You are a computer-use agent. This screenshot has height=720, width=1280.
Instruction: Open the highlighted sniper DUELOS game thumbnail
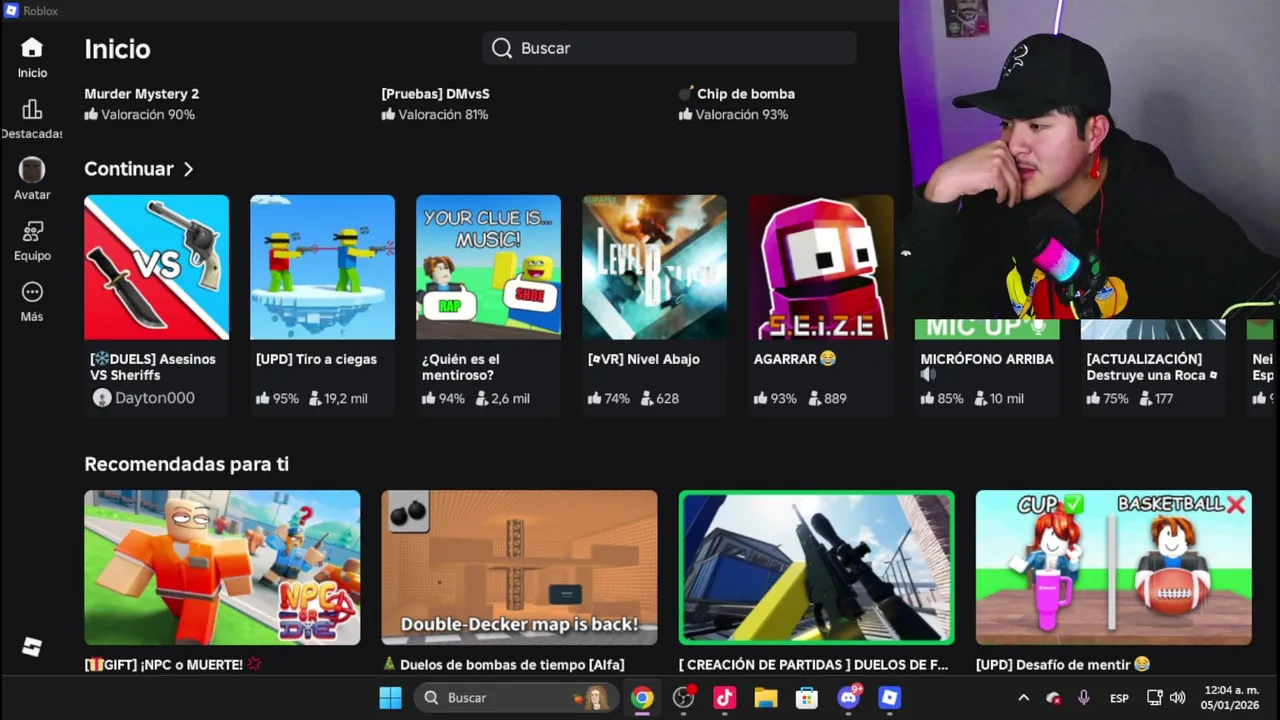[816, 567]
